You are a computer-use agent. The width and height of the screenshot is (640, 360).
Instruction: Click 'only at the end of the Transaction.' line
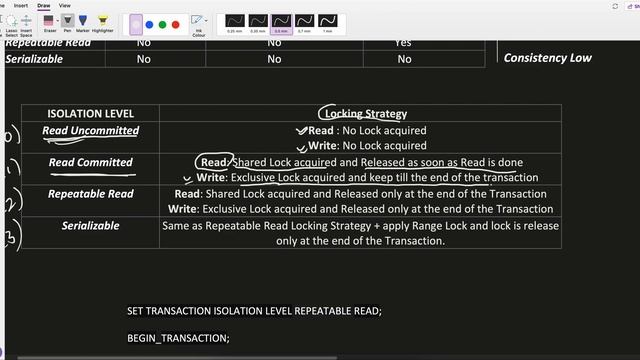[360, 241]
